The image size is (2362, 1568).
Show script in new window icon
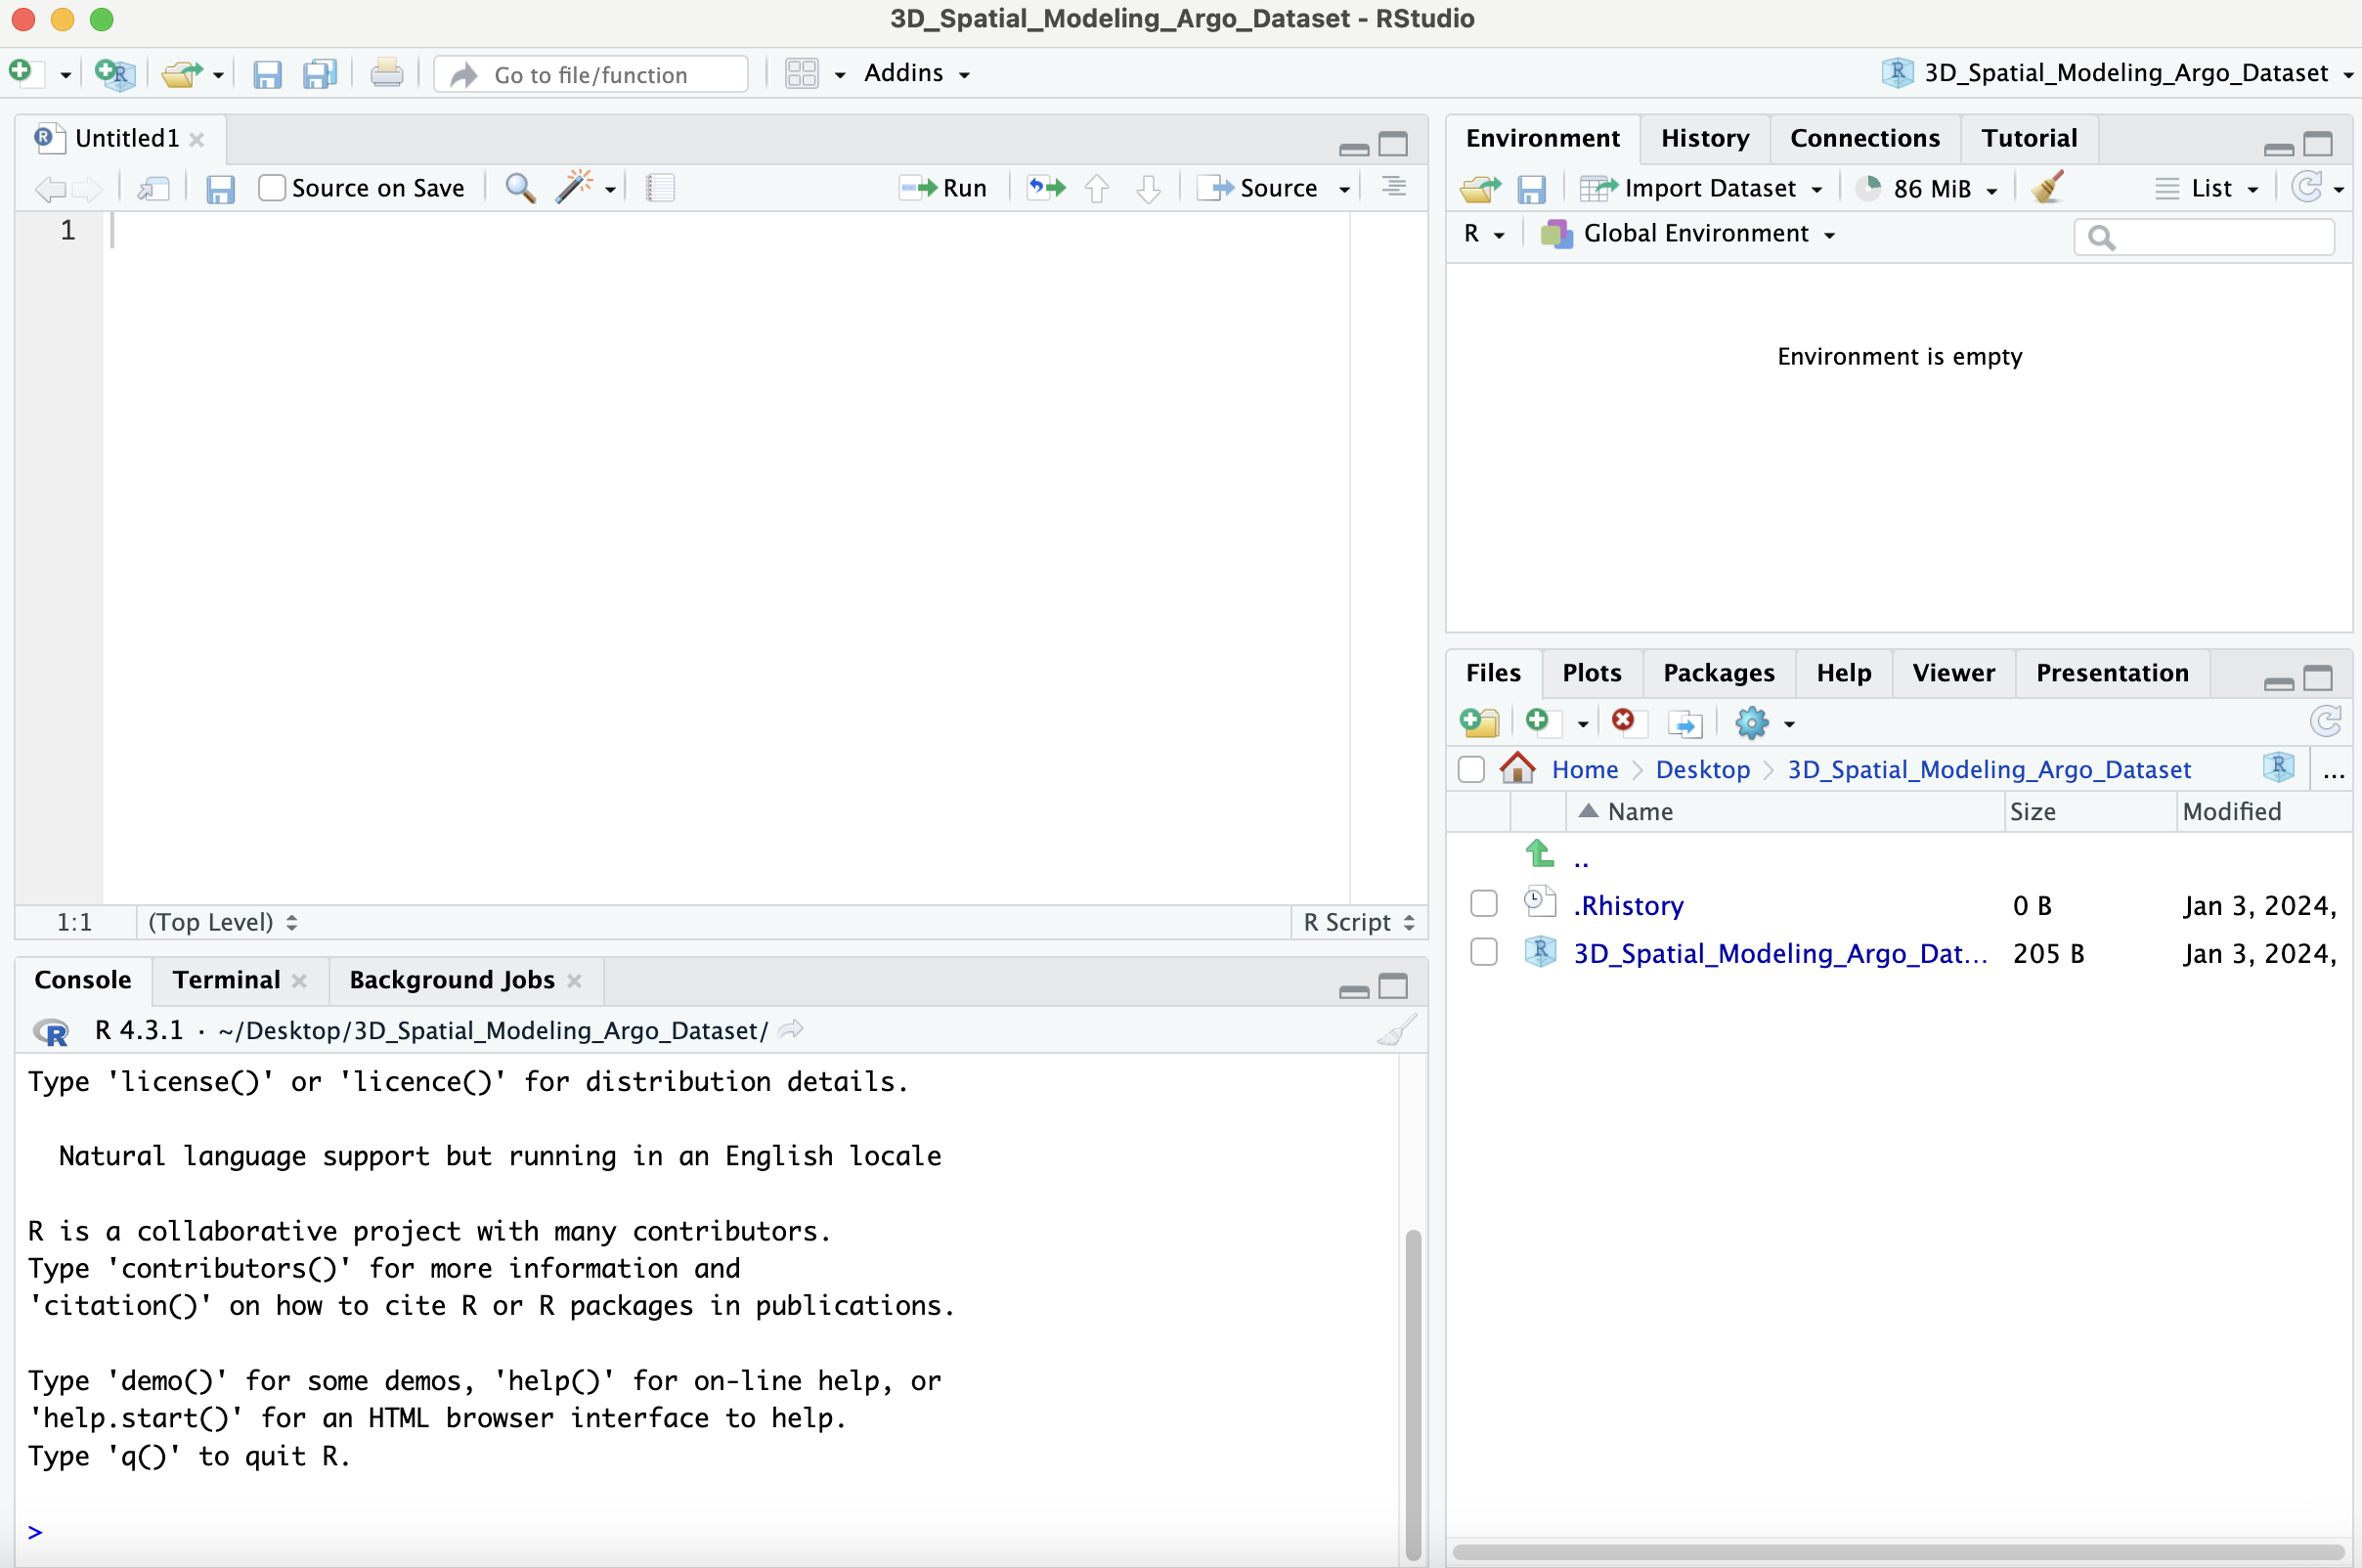pos(153,188)
